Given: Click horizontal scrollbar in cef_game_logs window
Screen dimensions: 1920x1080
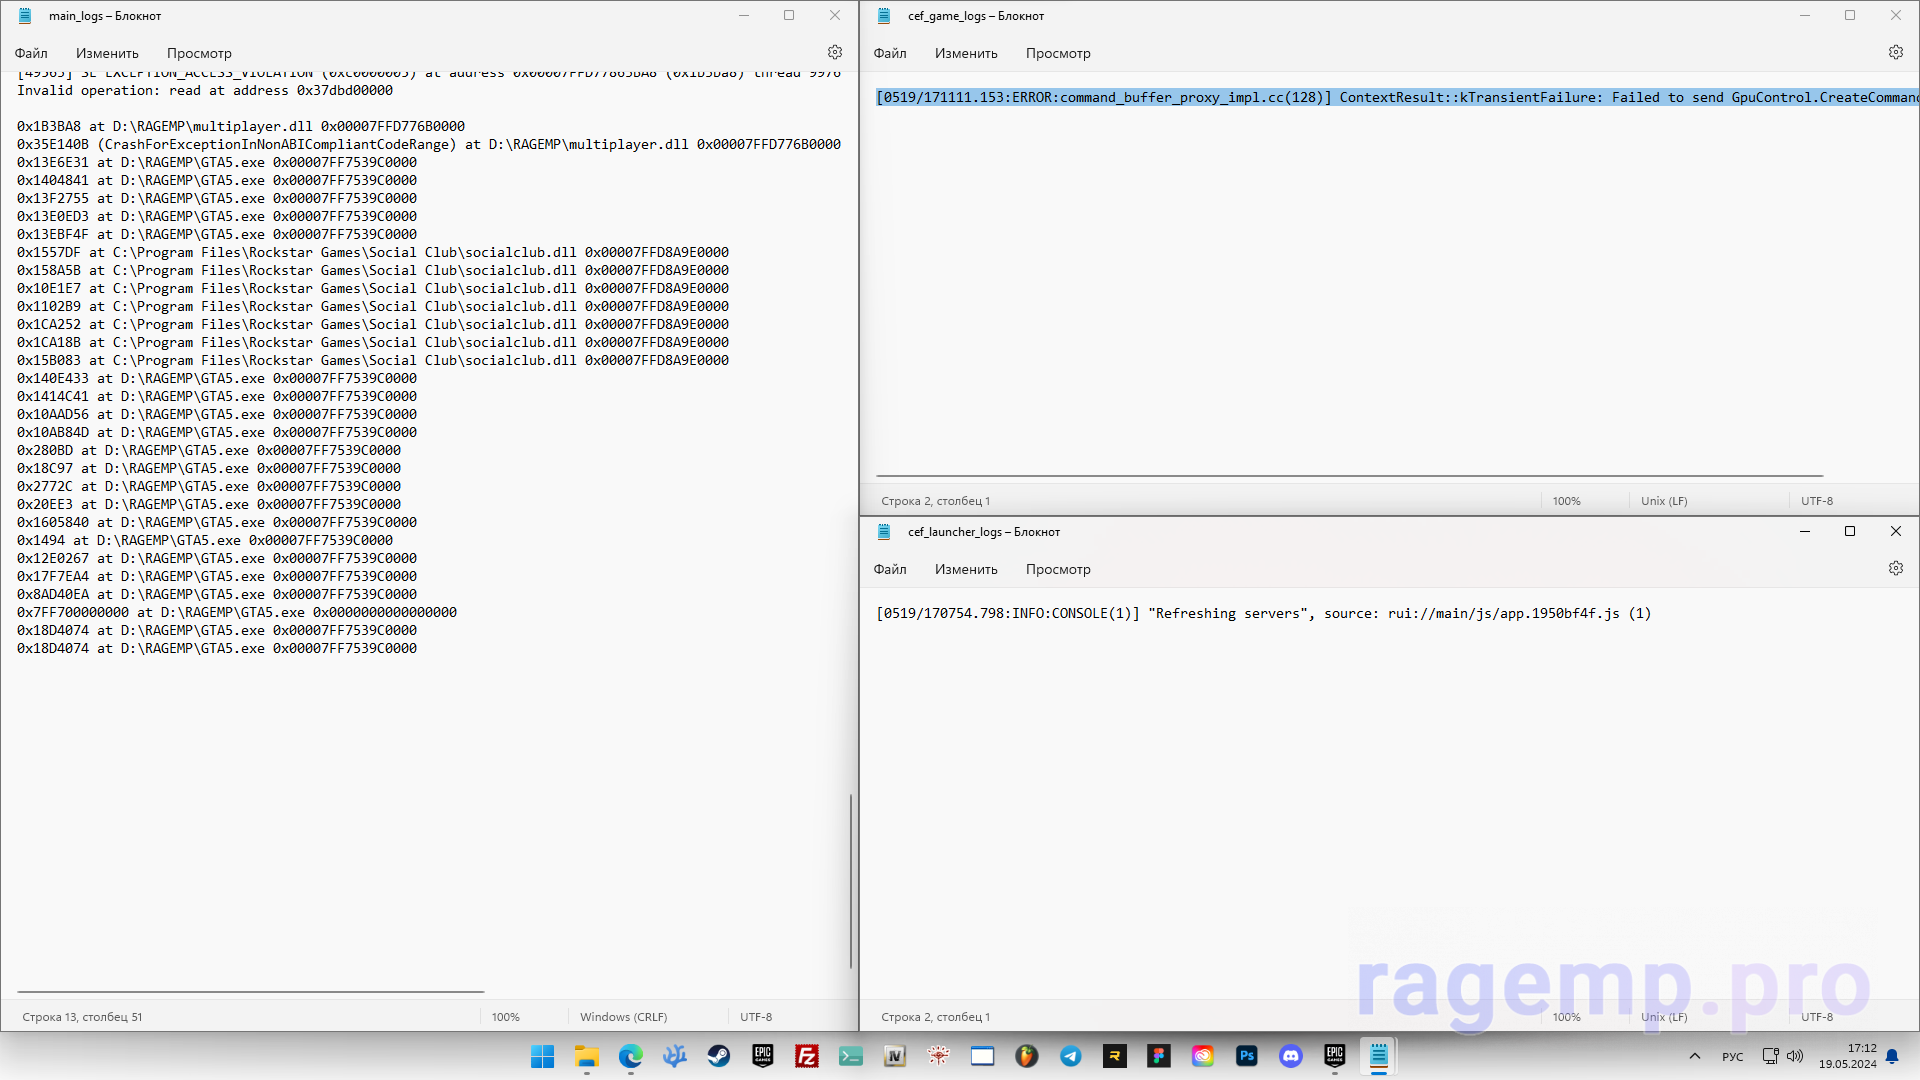Looking at the screenshot, I should coord(1350,476).
